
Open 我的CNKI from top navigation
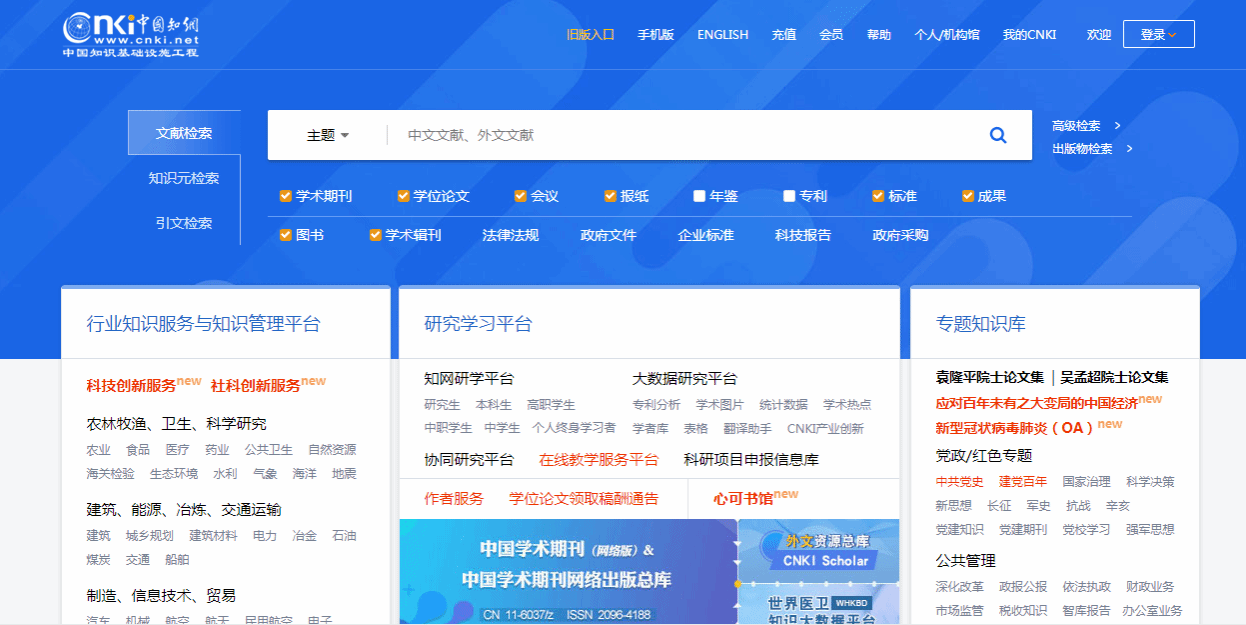pos(1029,35)
